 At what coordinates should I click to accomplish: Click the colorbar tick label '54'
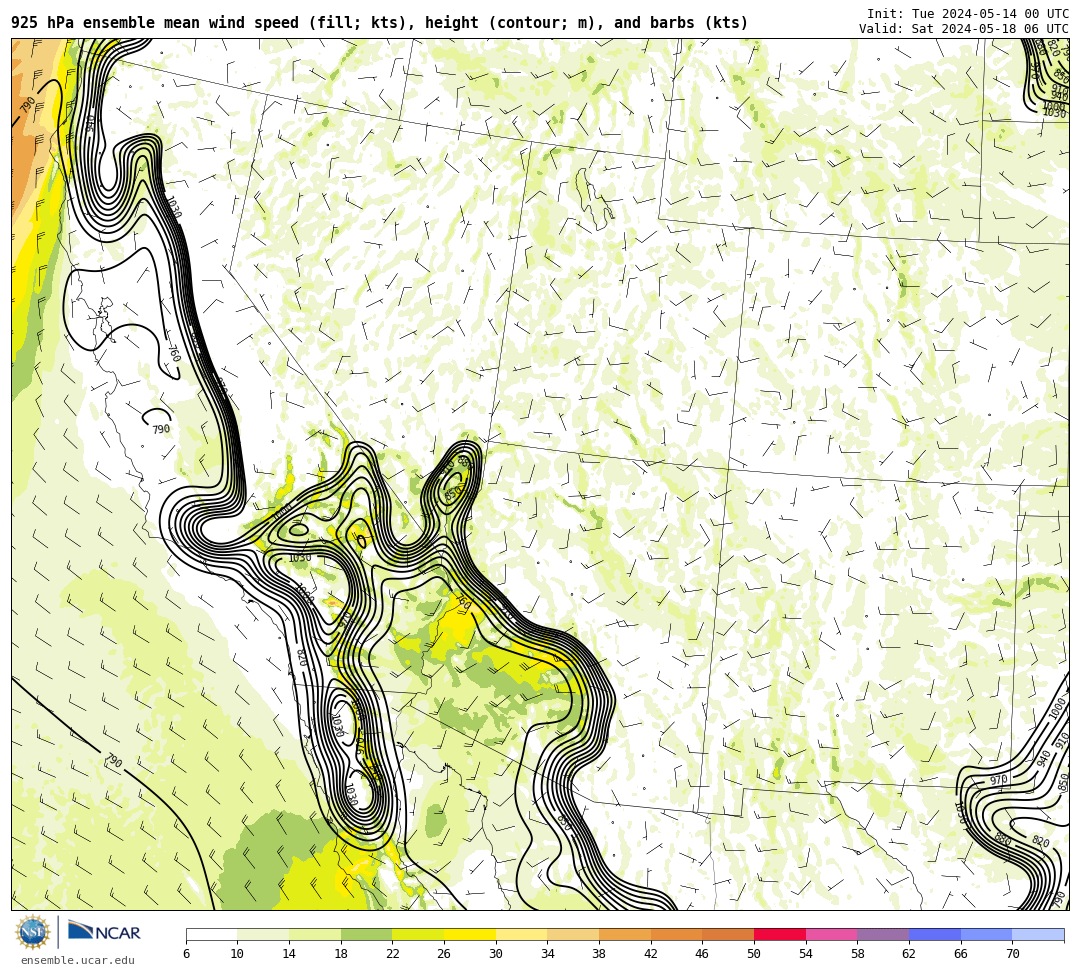pyautogui.click(x=806, y=954)
